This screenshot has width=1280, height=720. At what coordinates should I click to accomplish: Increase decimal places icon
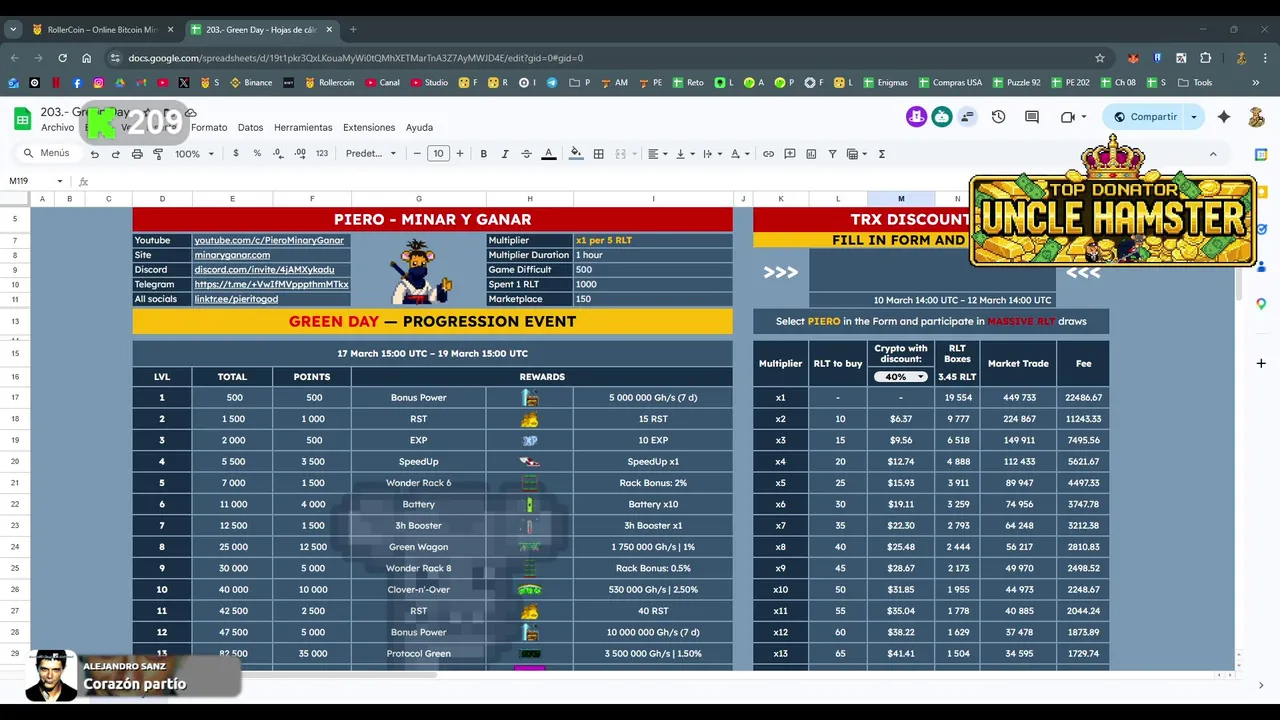point(300,154)
